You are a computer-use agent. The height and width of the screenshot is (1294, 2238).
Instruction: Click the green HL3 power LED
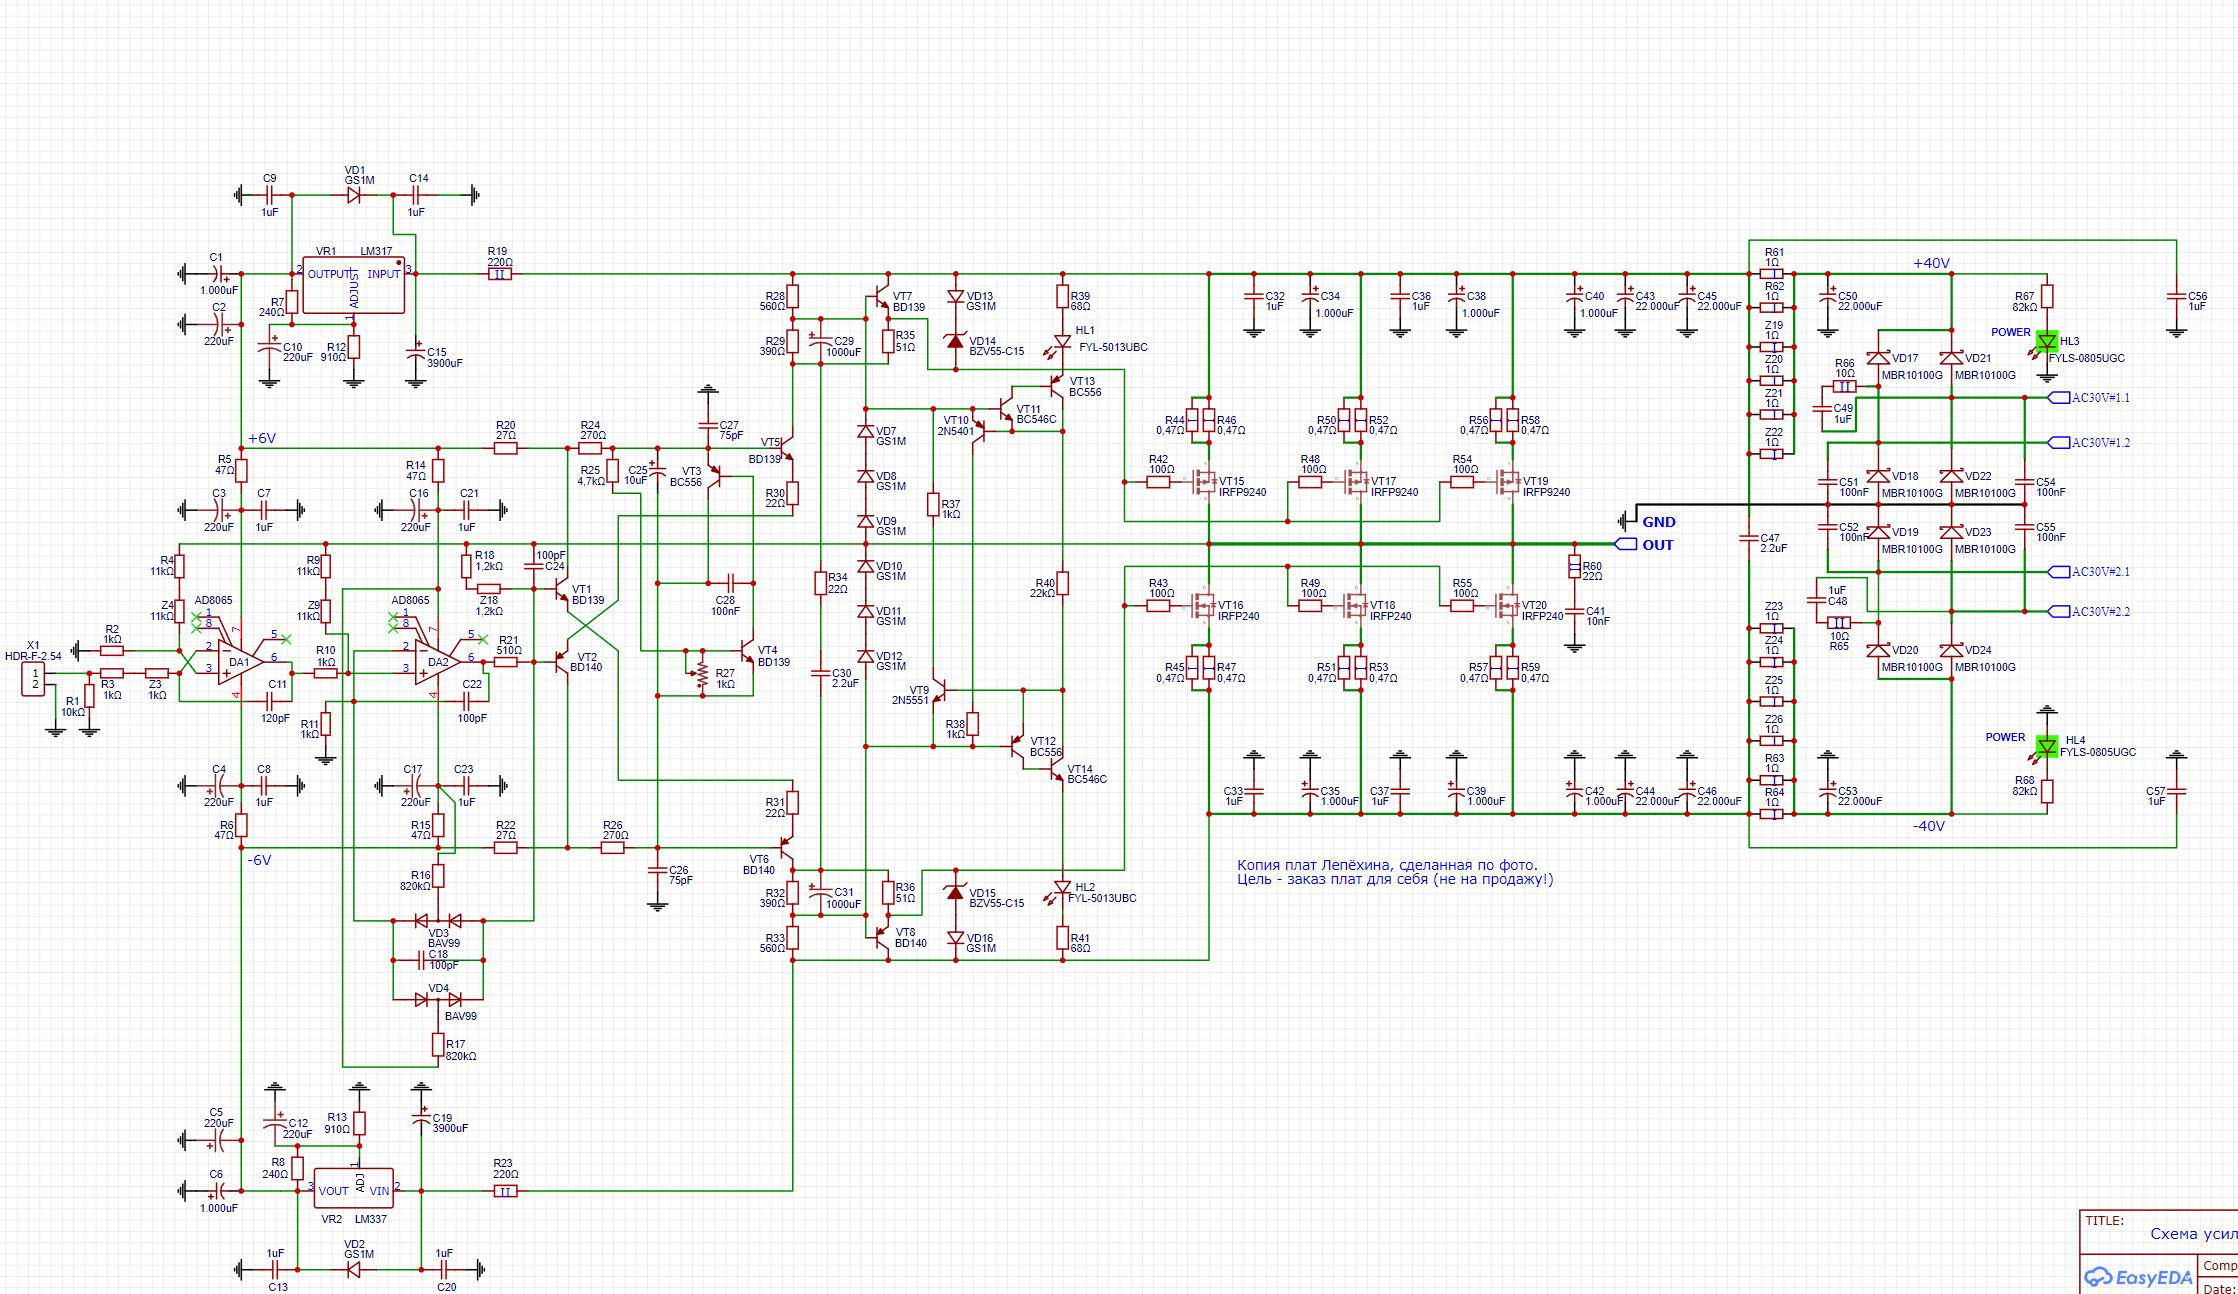(2046, 342)
